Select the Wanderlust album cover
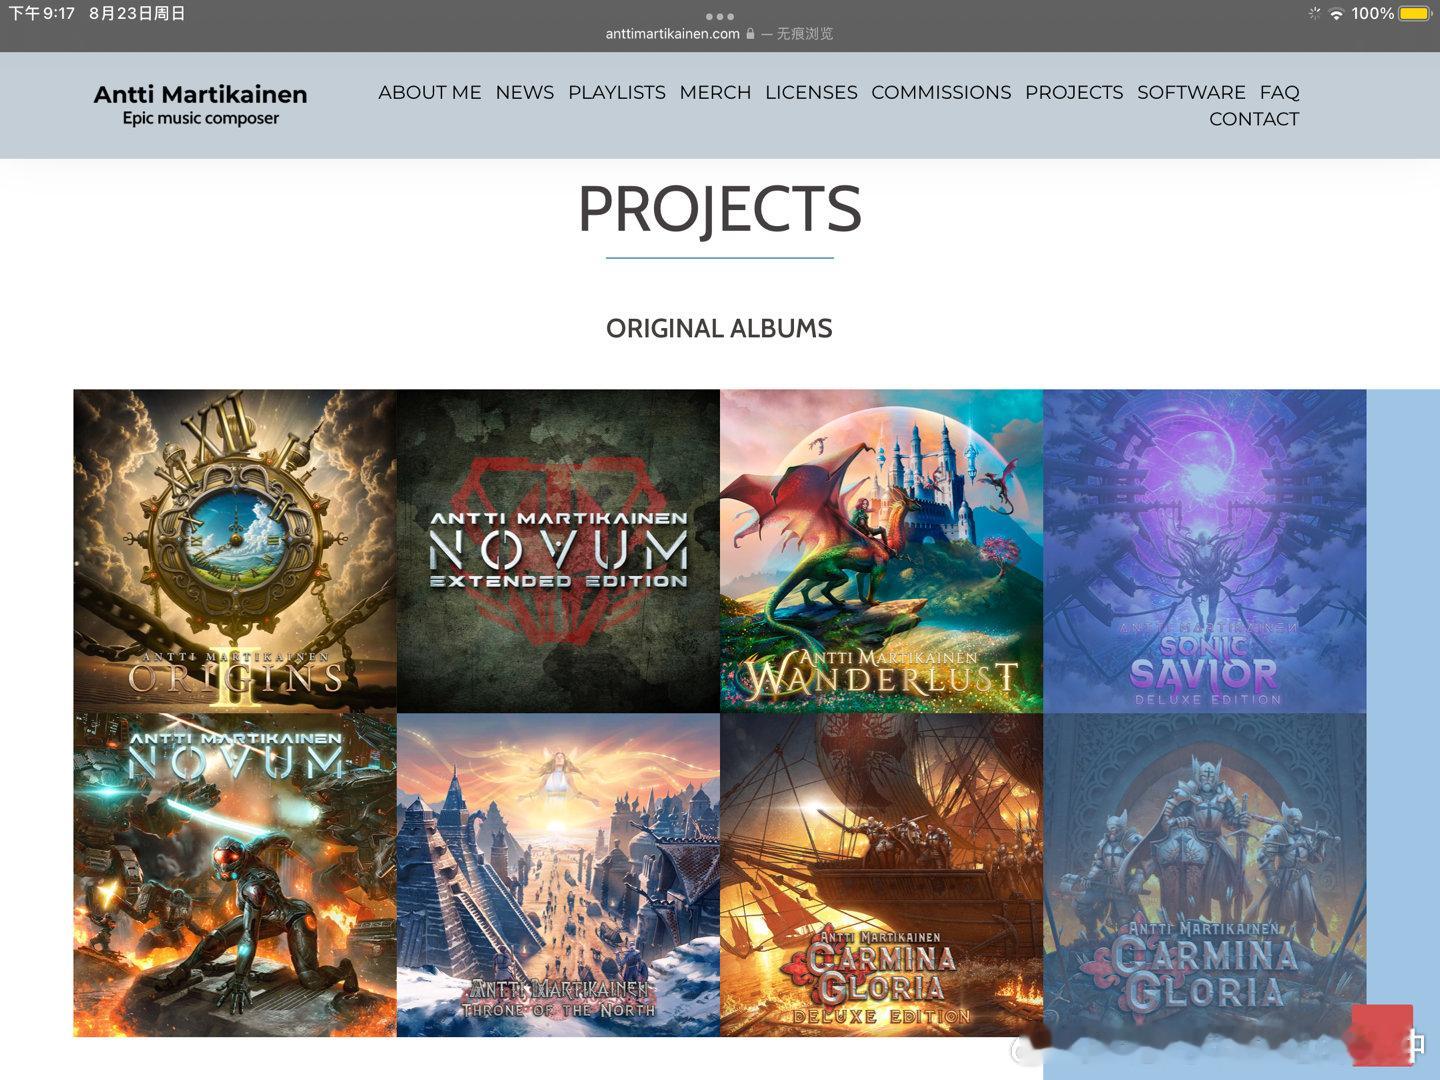 coord(881,551)
